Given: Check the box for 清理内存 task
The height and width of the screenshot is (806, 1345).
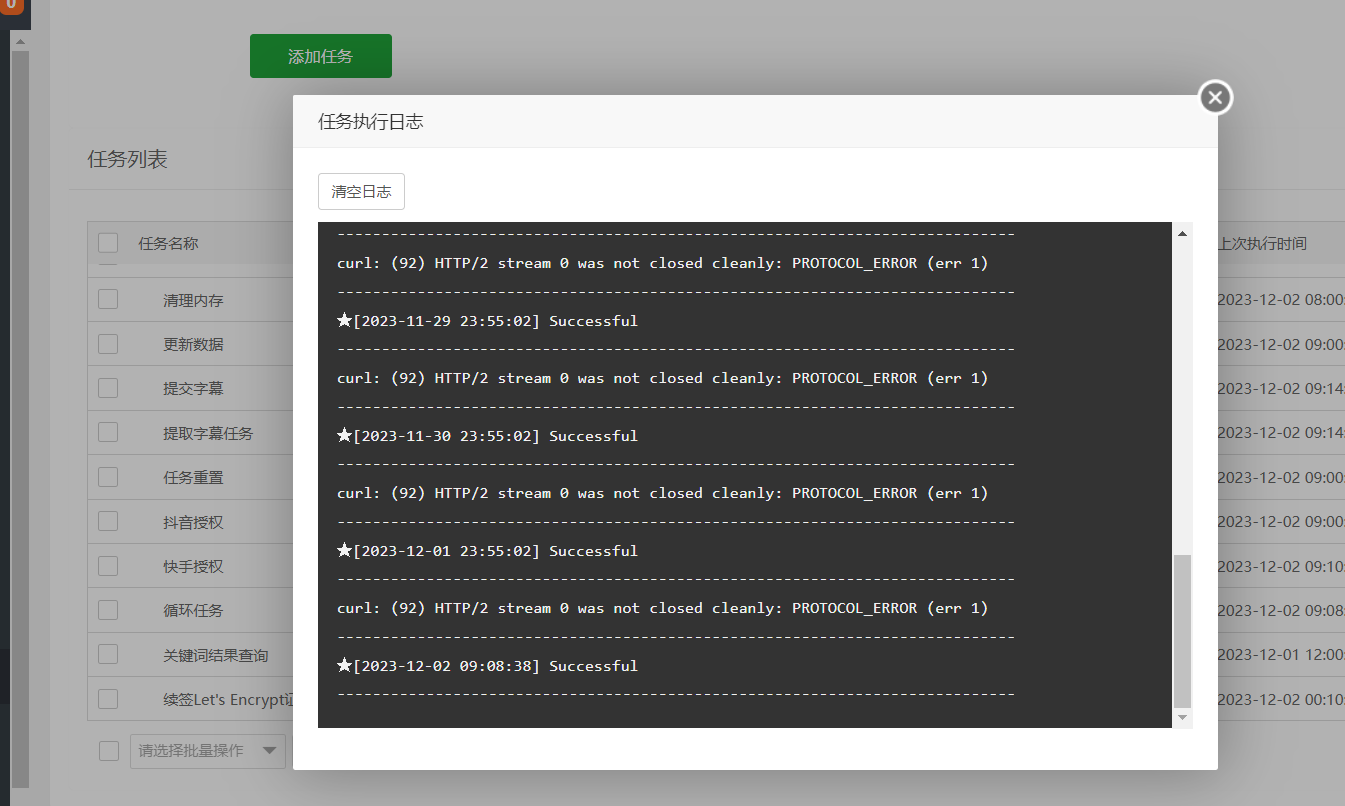Looking at the screenshot, I should coord(108,299).
